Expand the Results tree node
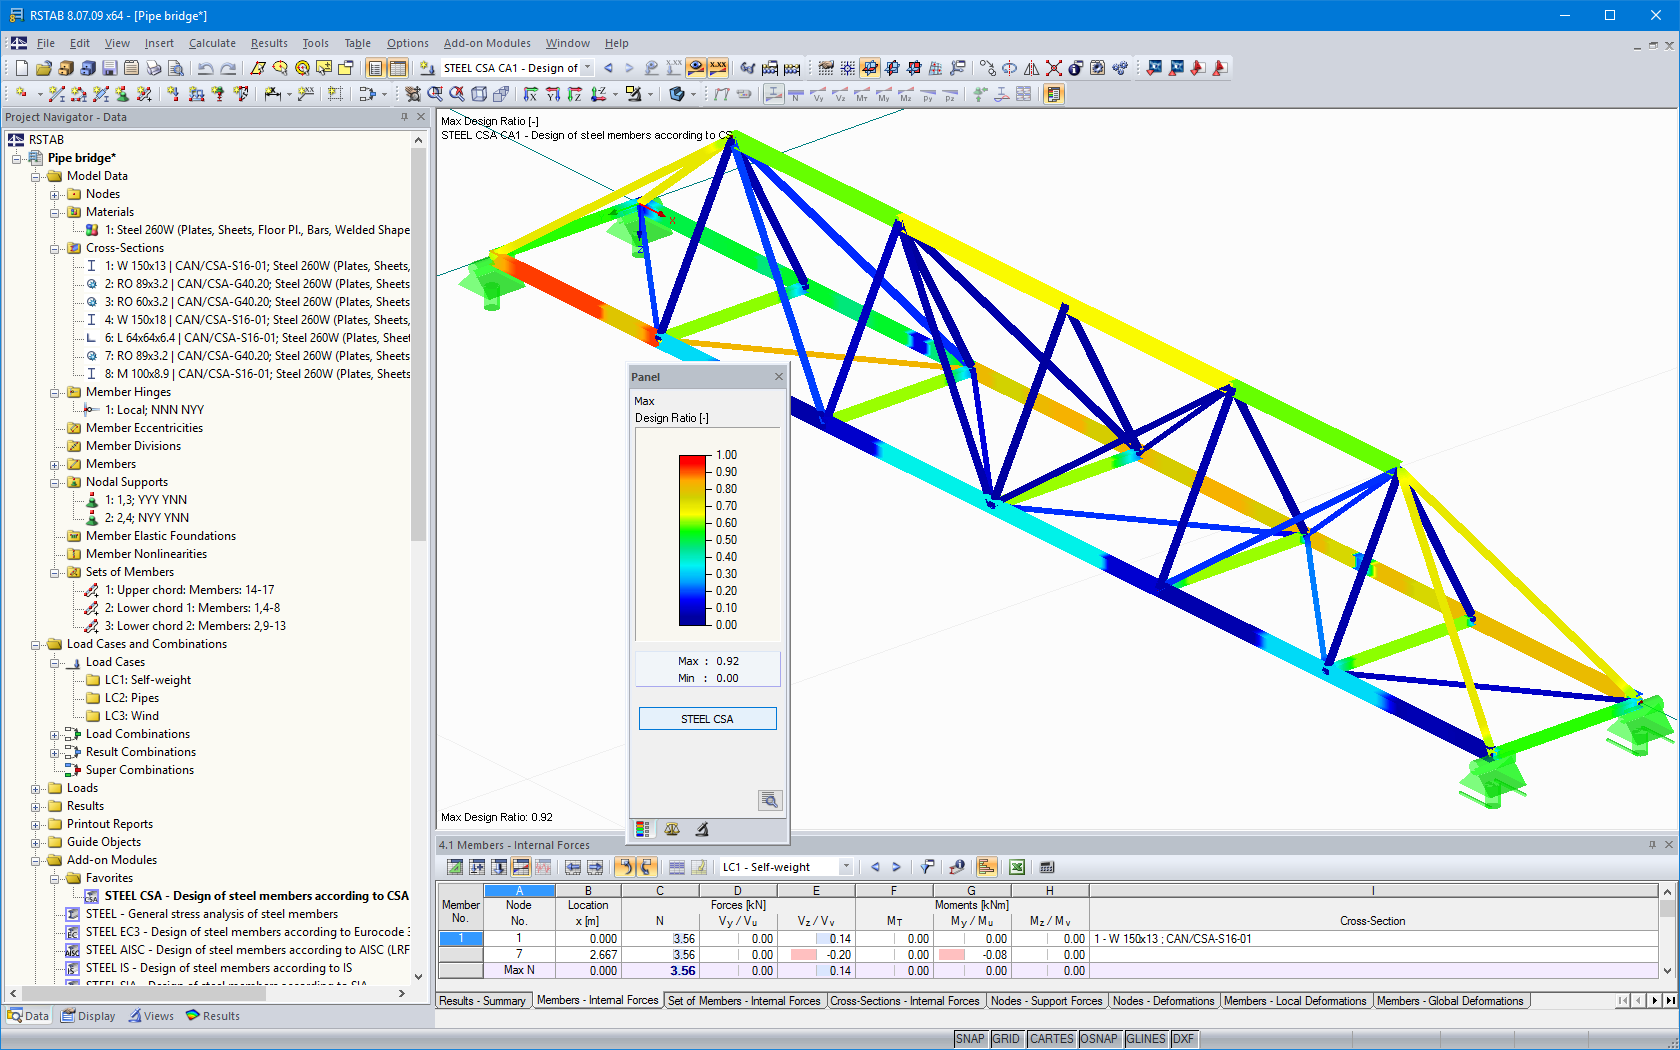 [36, 806]
